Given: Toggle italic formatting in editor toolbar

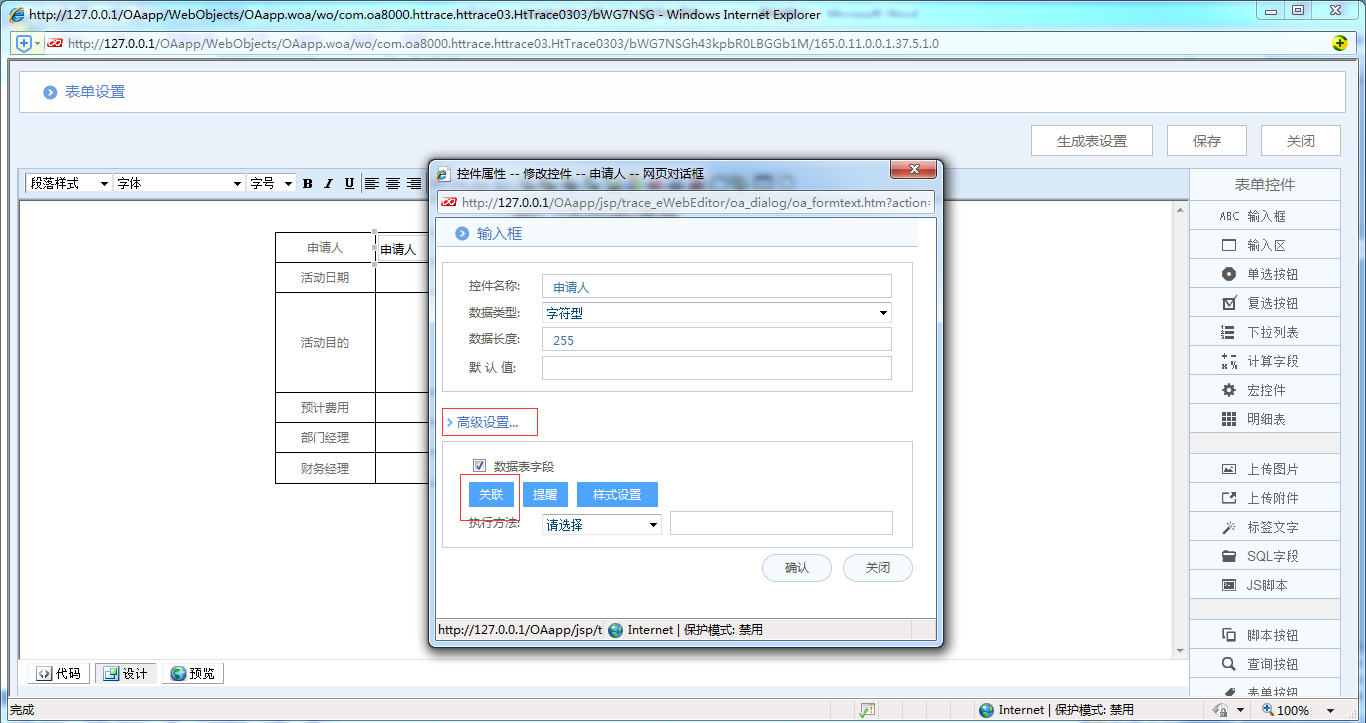Looking at the screenshot, I should [x=328, y=183].
